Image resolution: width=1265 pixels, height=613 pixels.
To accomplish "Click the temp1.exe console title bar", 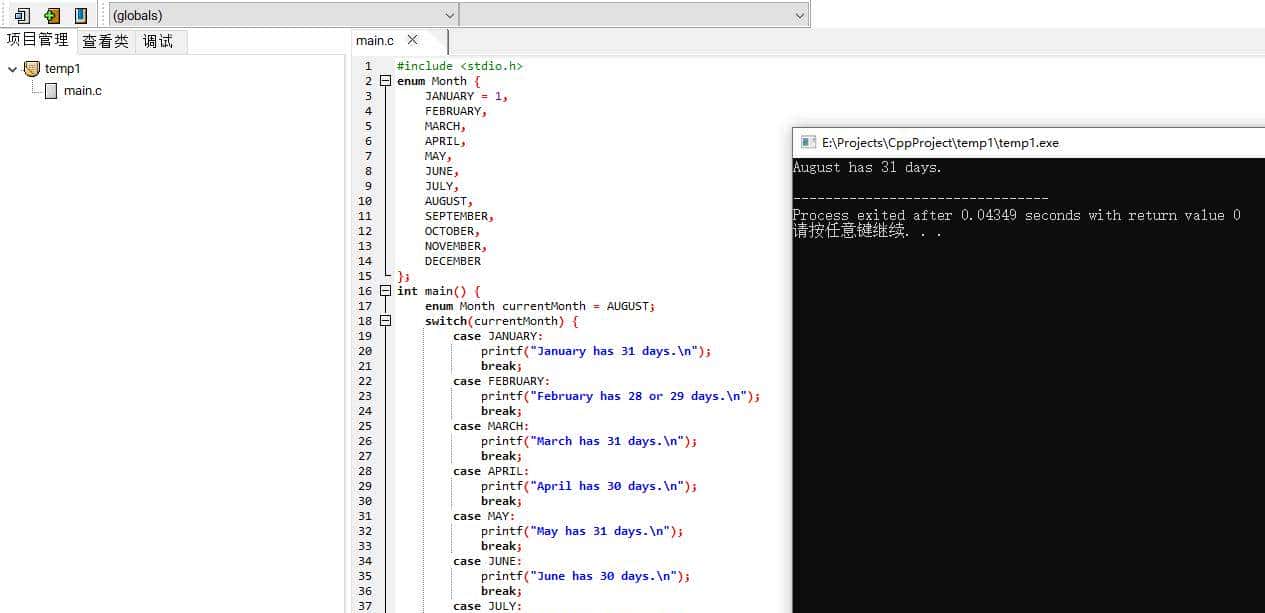I will pos(1000,143).
